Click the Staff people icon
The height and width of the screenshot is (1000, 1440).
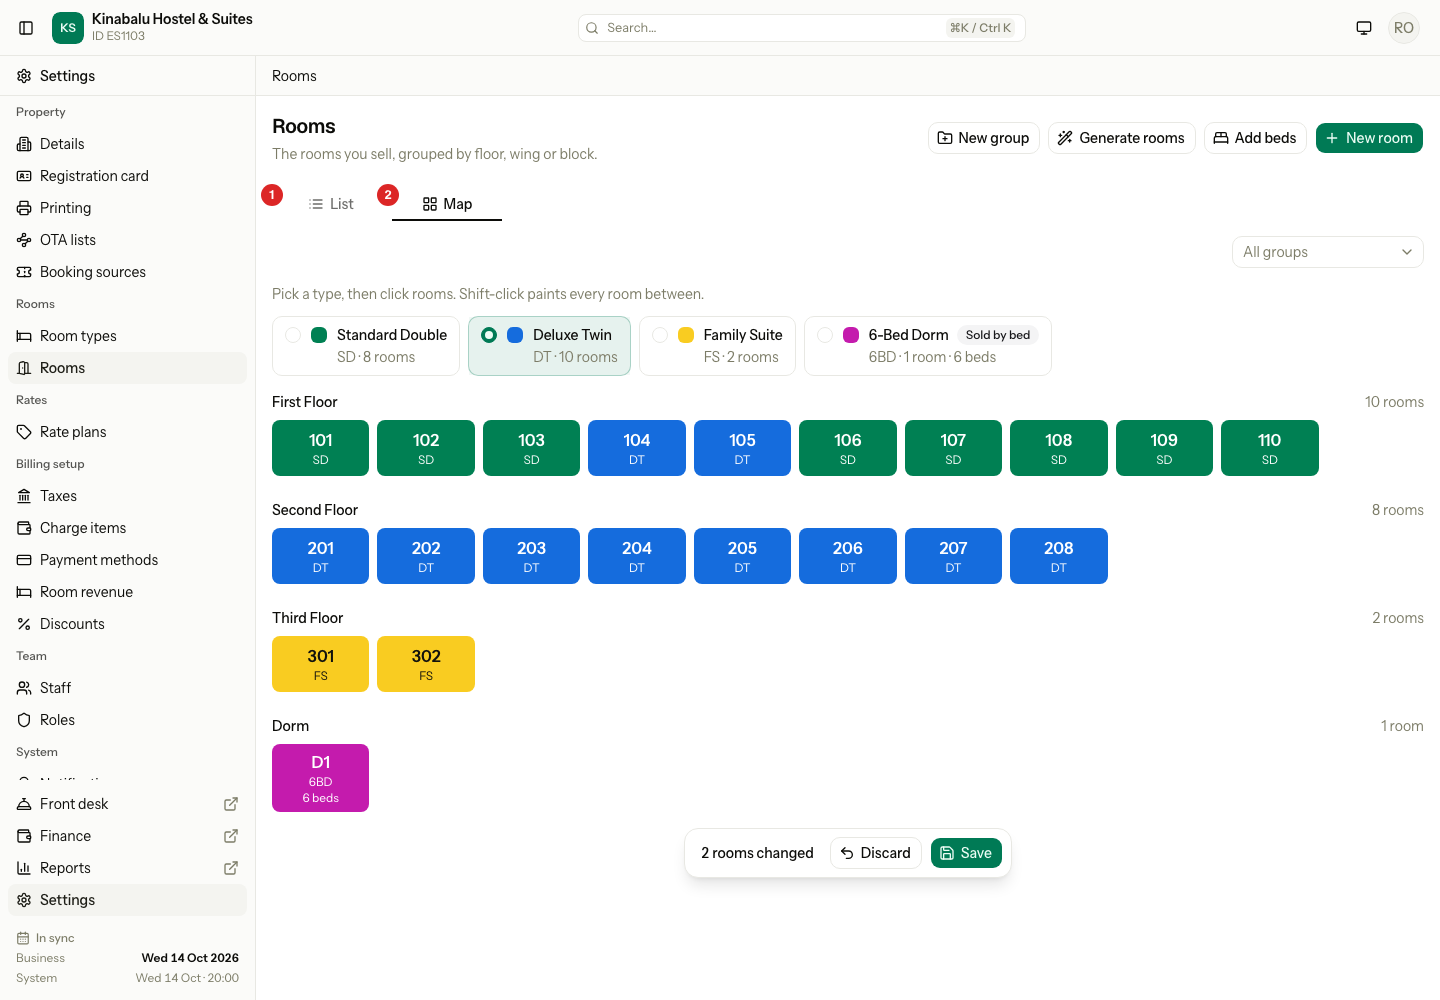(24, 688)
